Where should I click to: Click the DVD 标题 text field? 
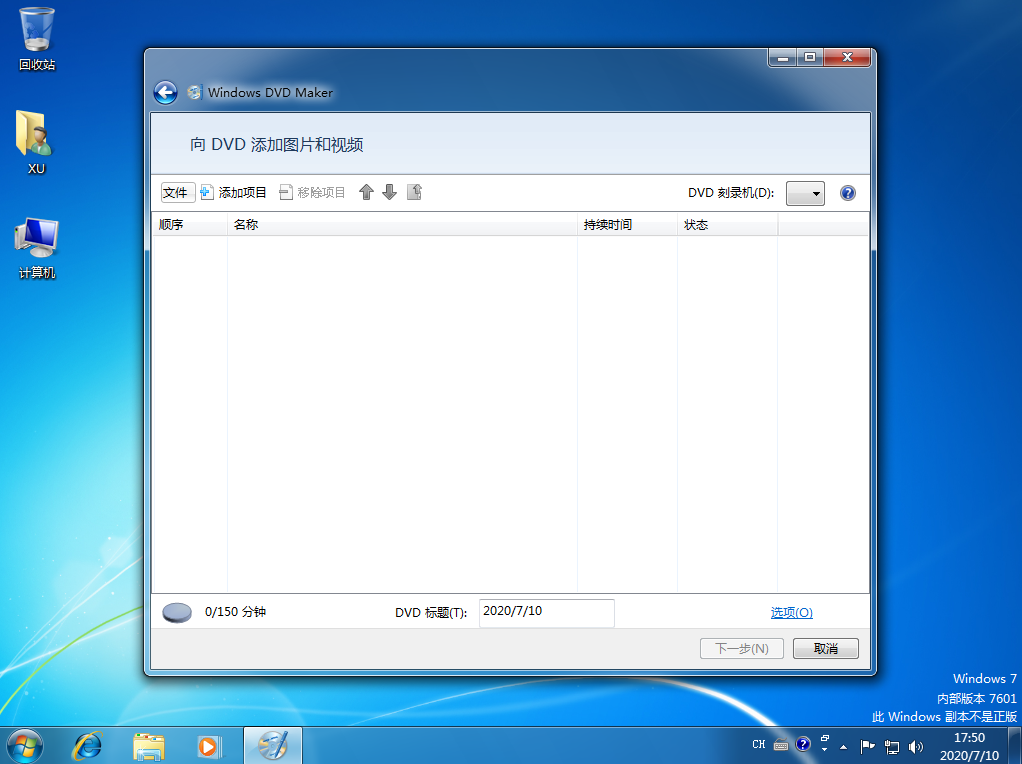(547, 613)
